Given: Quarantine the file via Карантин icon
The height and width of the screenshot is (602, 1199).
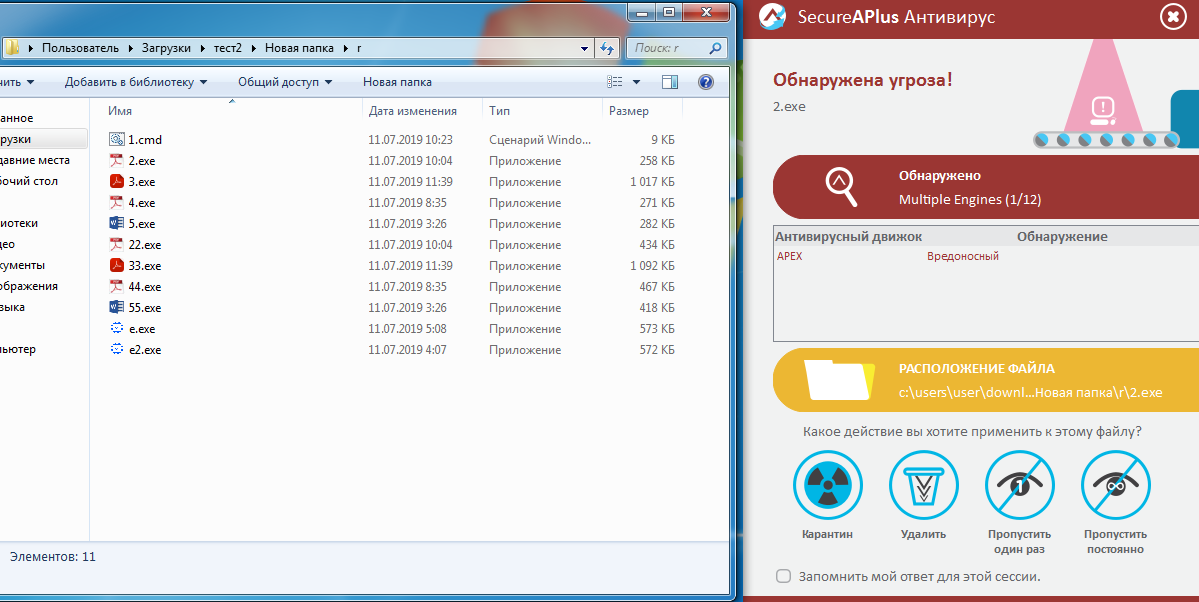Looking at the screenshot, I should coord(827,485).
